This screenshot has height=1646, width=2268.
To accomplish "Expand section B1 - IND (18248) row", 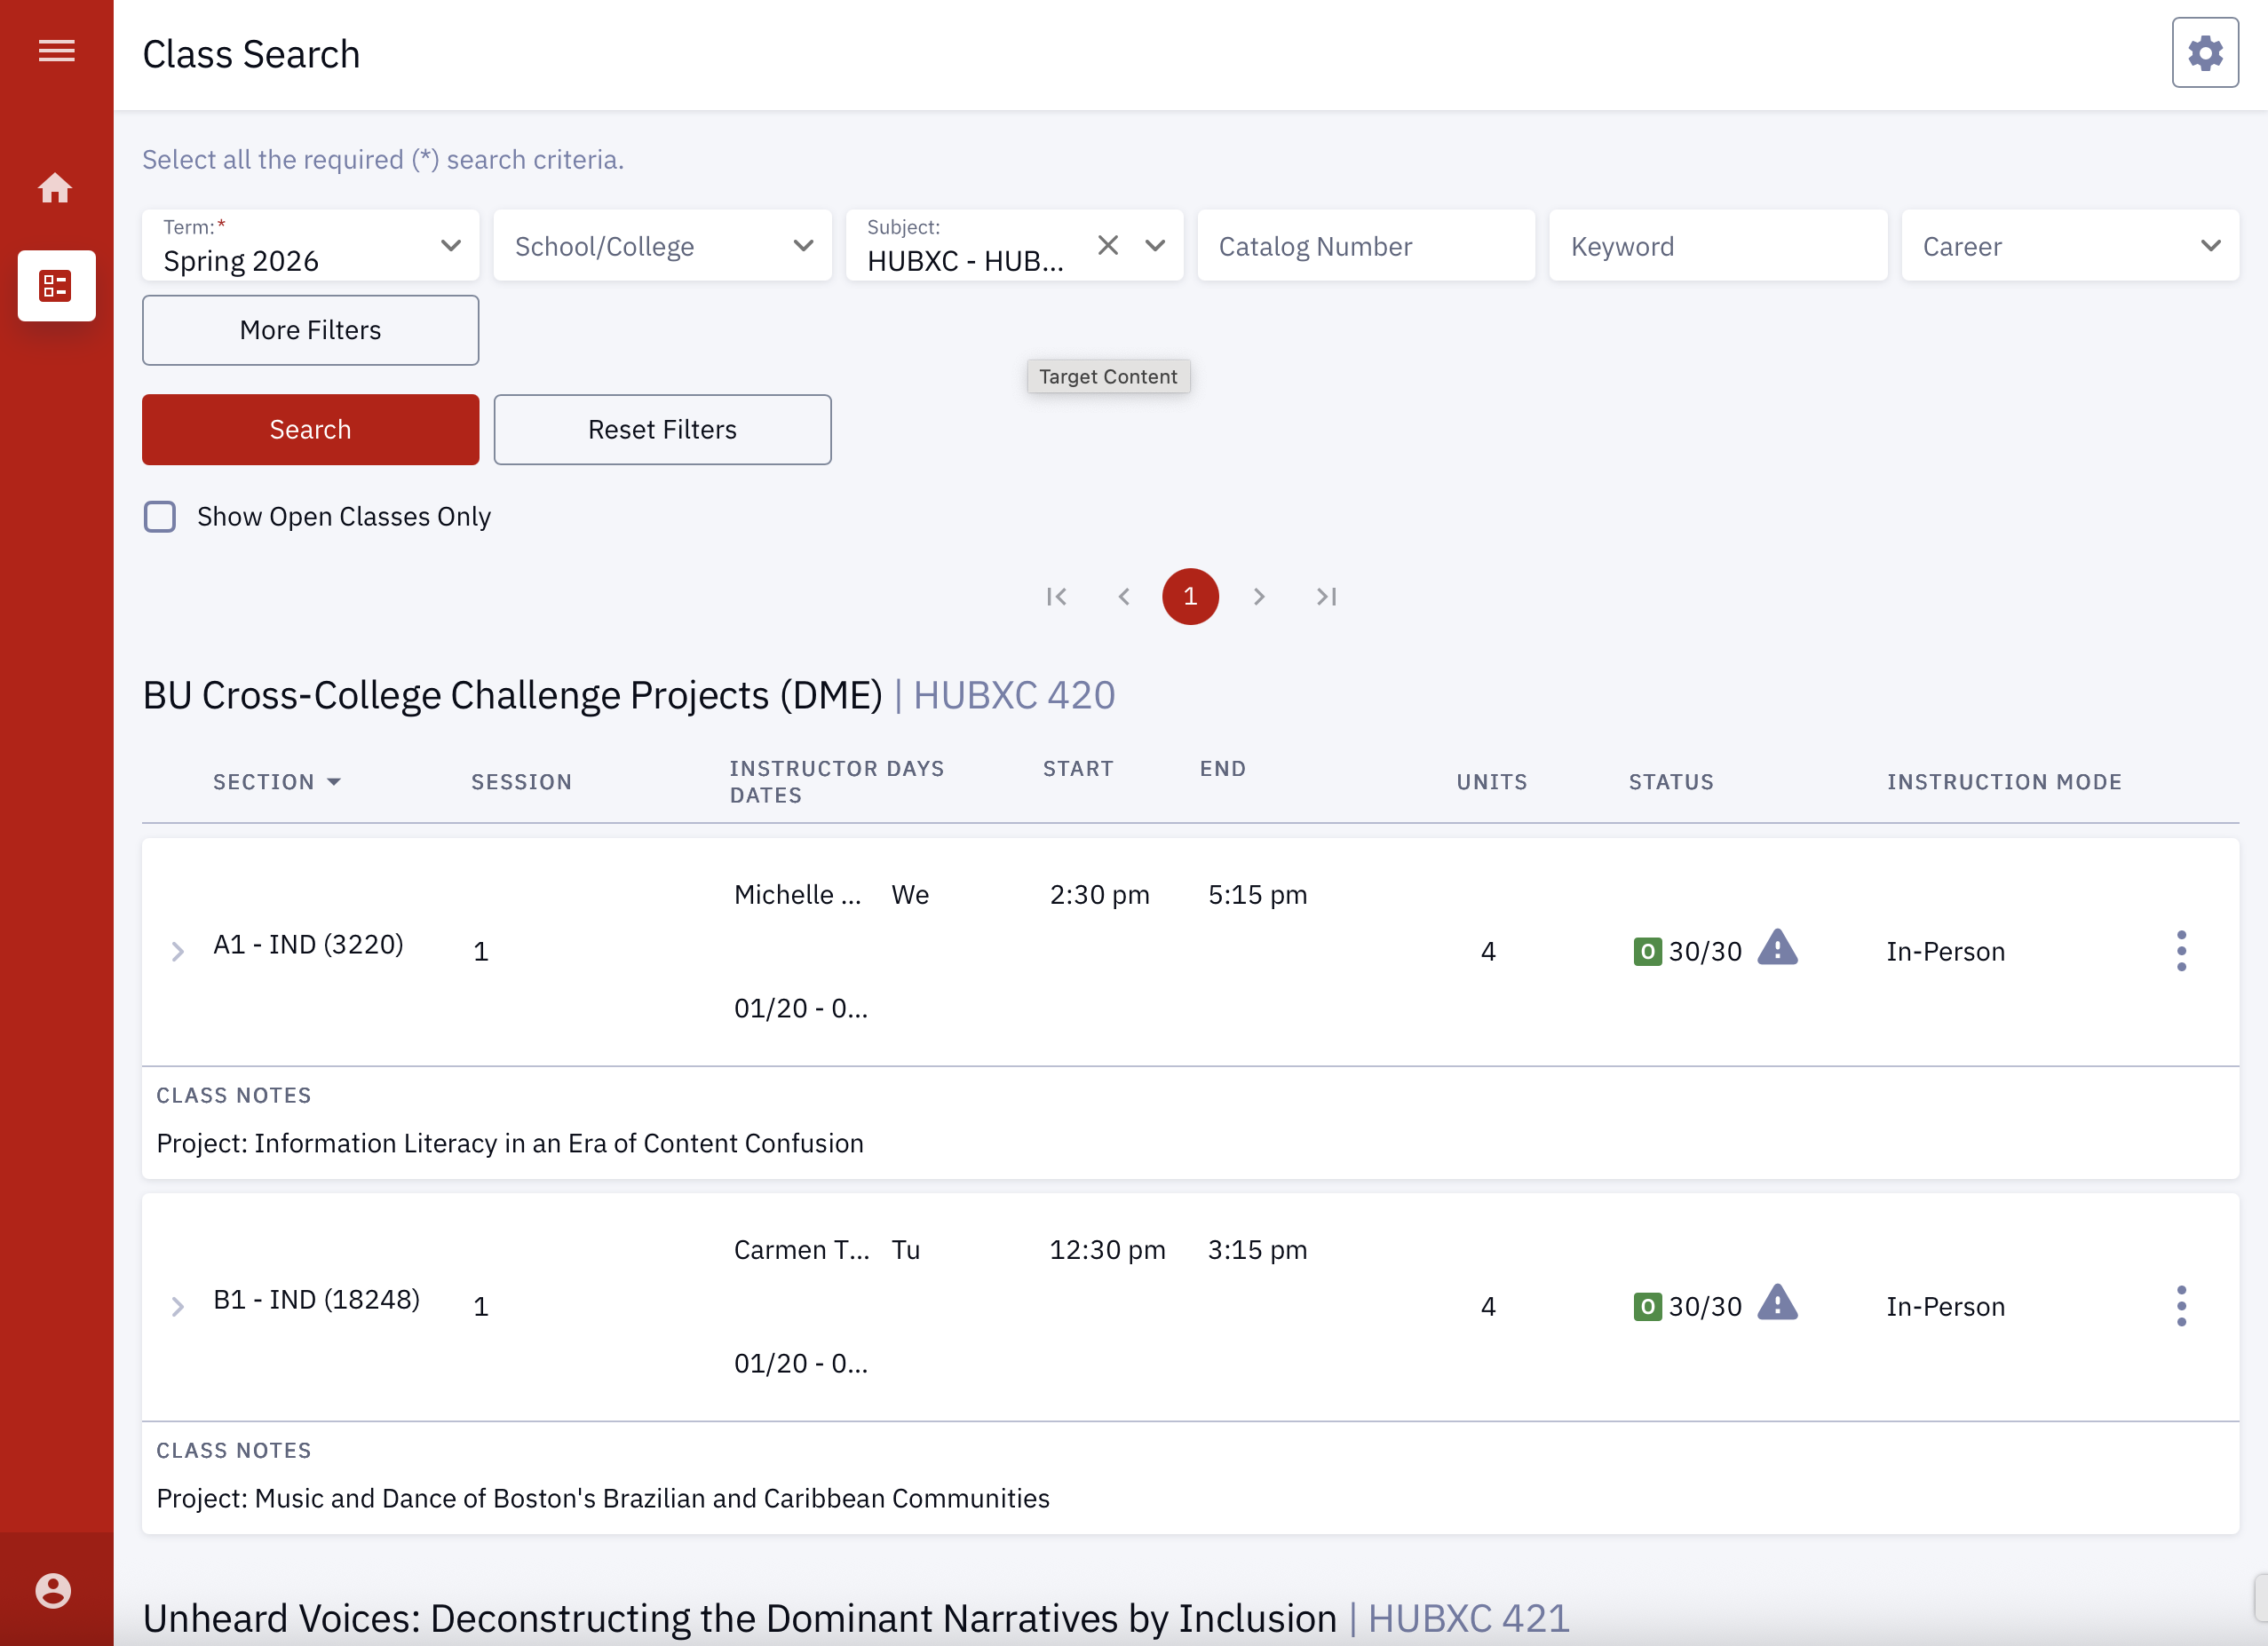I will pos(178,1306).
